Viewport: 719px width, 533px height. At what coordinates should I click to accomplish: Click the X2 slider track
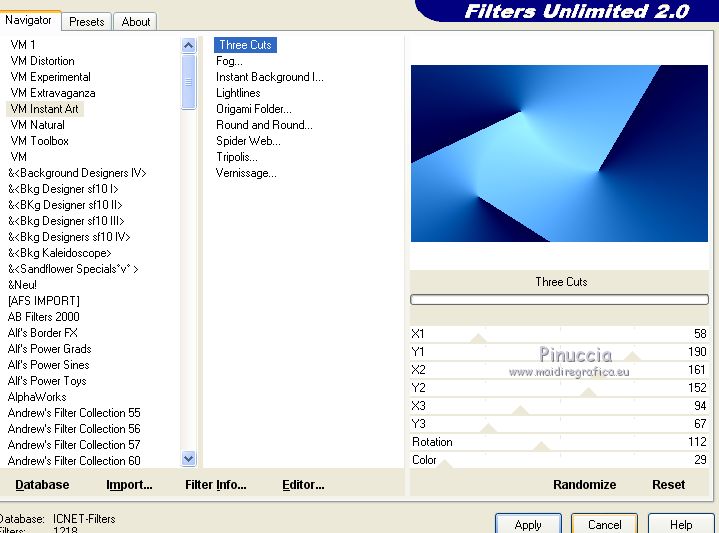point(559,370)
